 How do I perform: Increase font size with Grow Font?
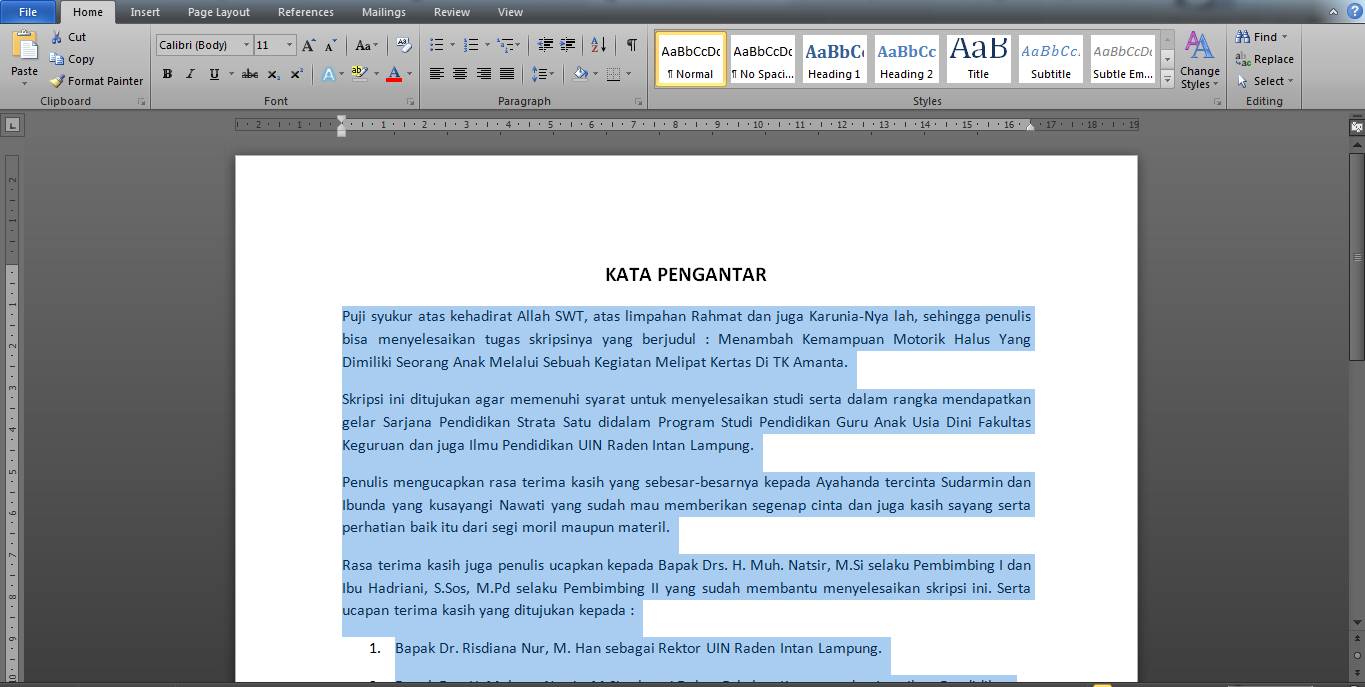tap(309, 45)
